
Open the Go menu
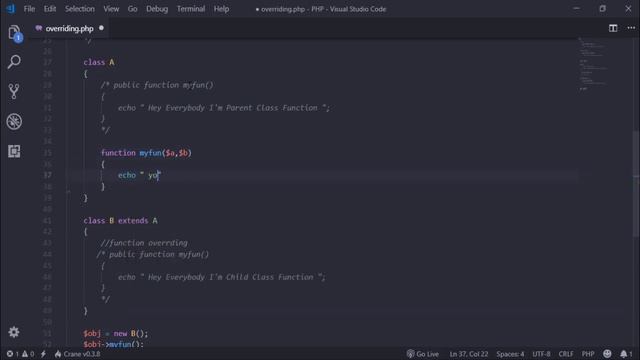[132, 9]
